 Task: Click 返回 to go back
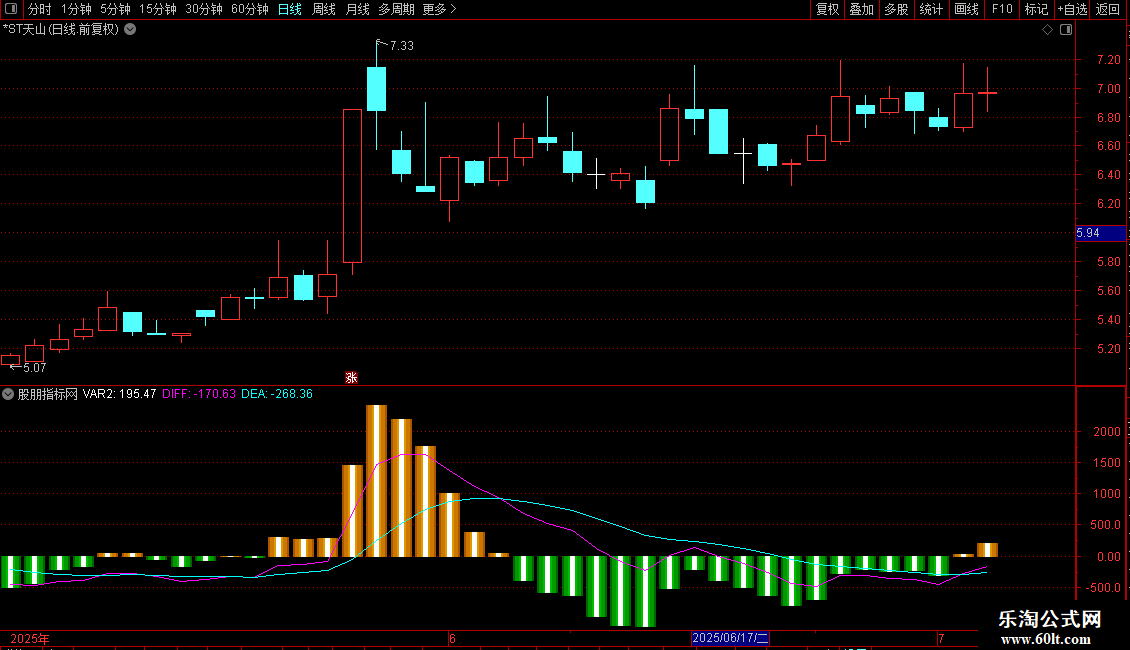pyautogui.click(x=1108, y=9)
